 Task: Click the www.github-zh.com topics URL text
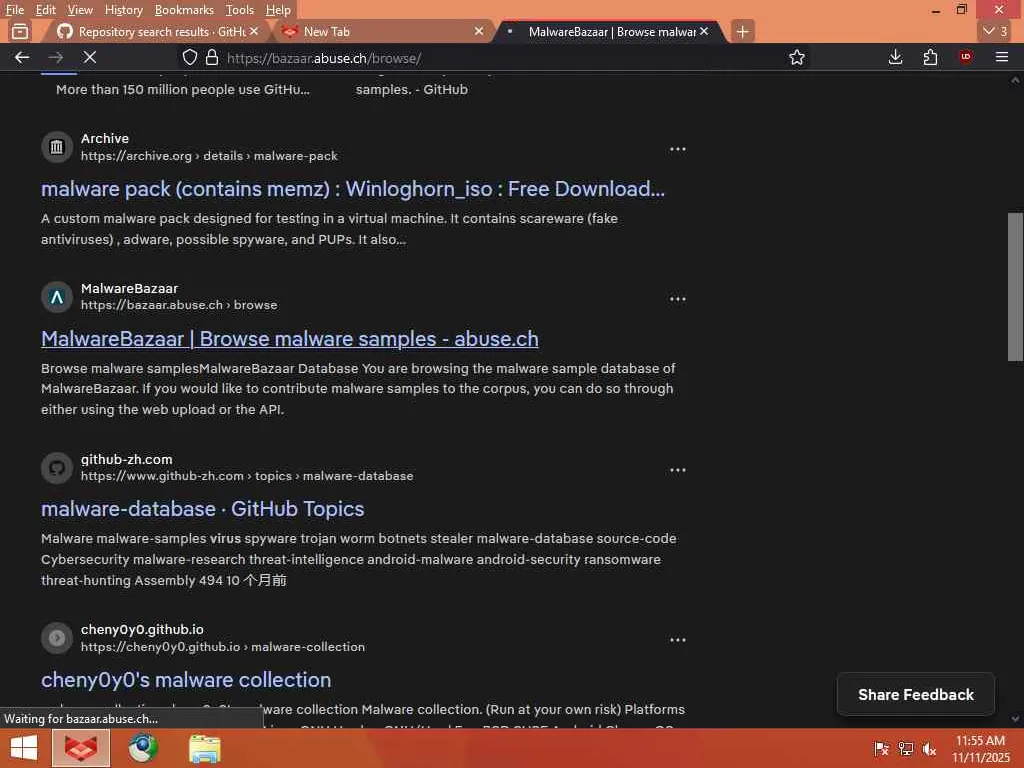[x=247, y=476]
